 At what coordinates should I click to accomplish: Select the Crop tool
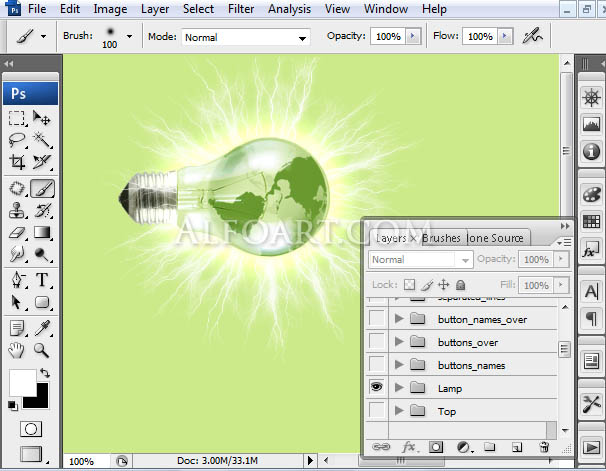click(x=17, y=162)
